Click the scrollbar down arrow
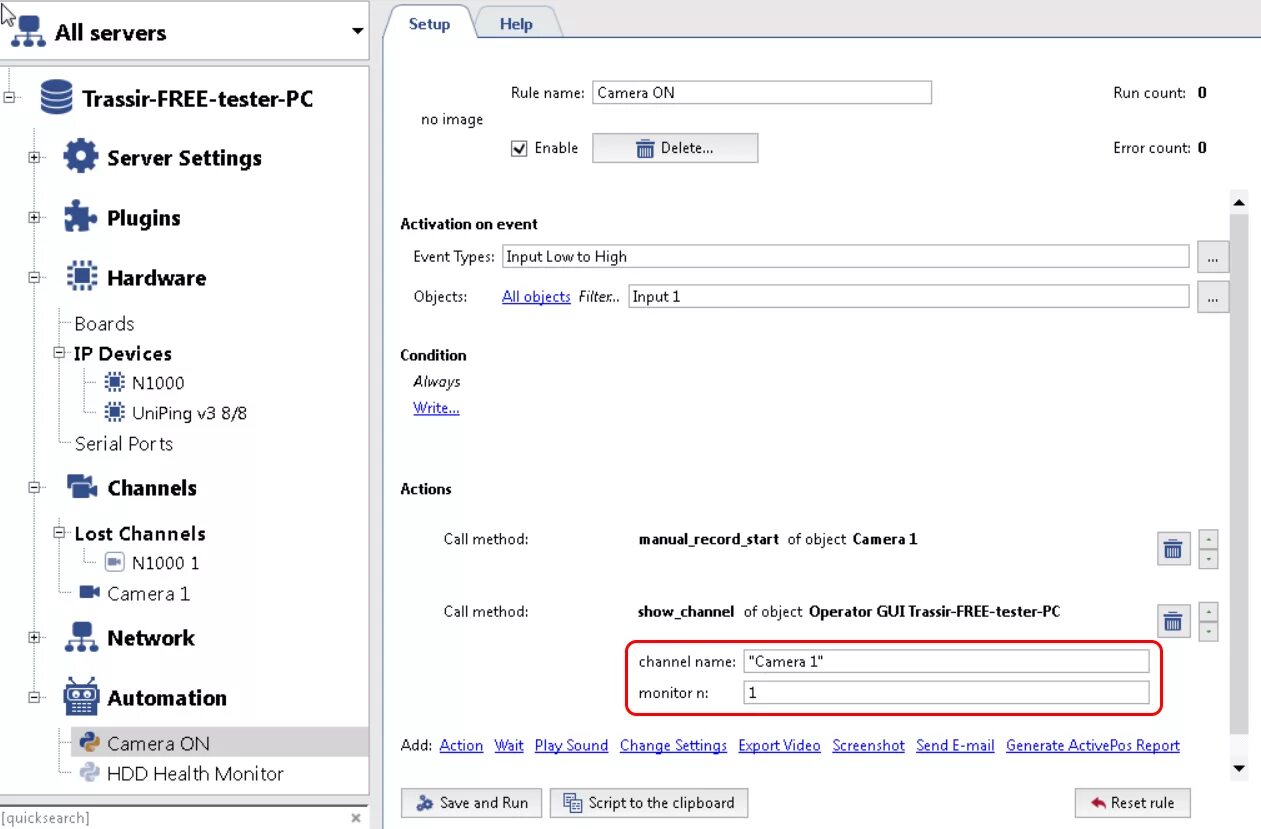 coord(1239,768)
